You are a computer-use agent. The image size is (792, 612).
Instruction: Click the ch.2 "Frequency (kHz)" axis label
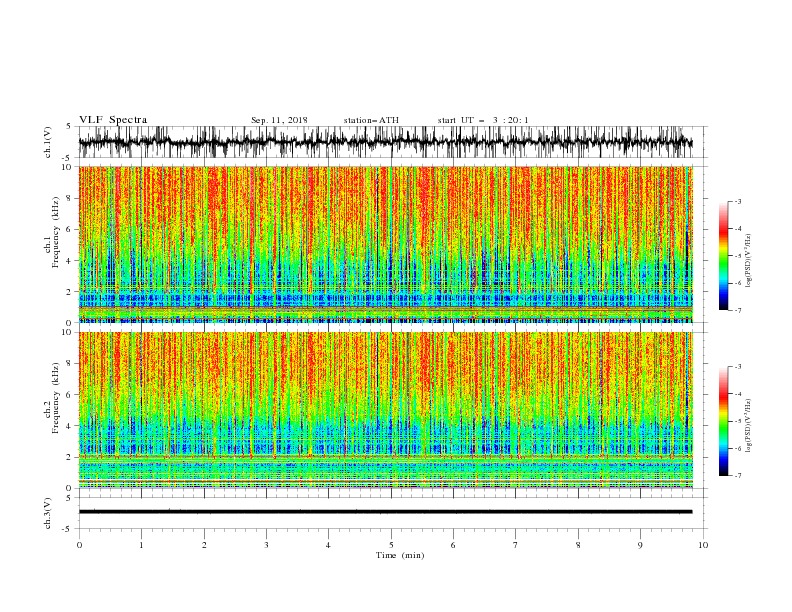[x=56, y=398]
